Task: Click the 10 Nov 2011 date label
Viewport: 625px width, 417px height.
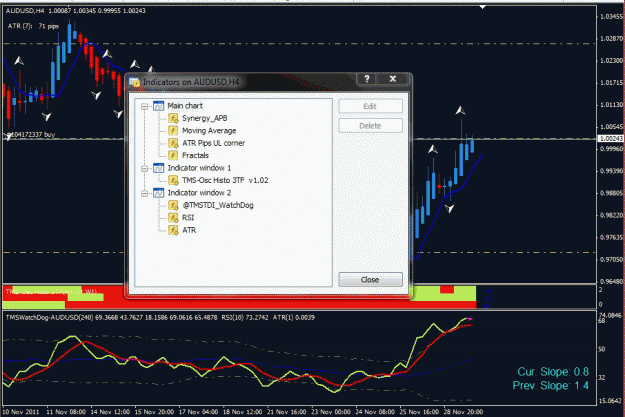Action: point(21,412)
